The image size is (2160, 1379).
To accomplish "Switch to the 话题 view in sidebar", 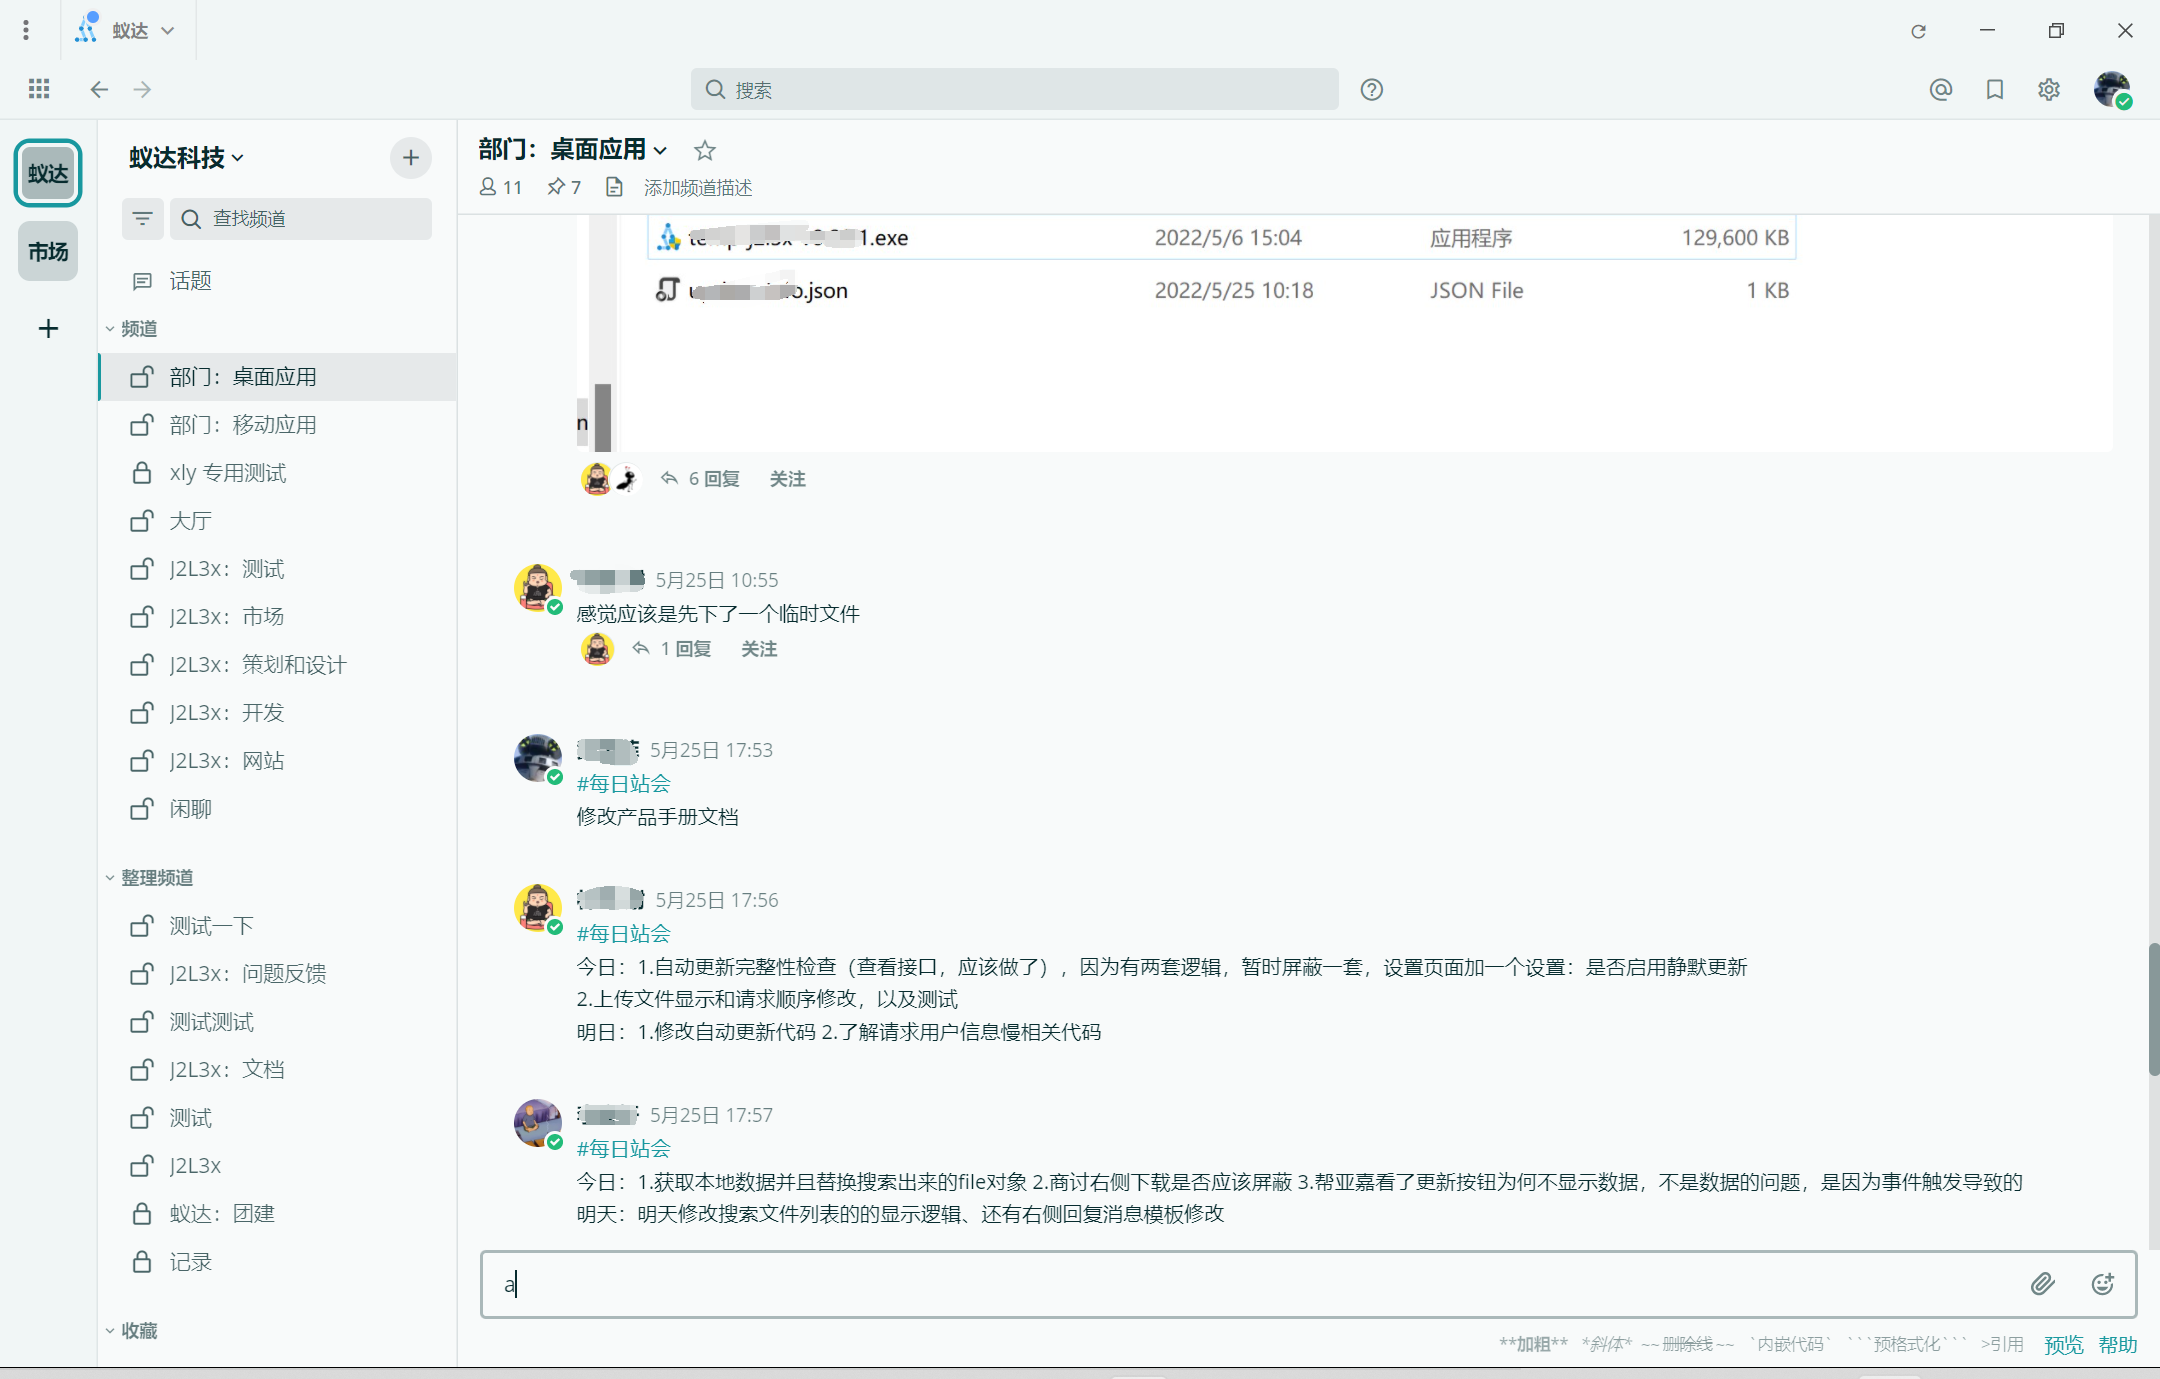I will (x=189, y=281).
